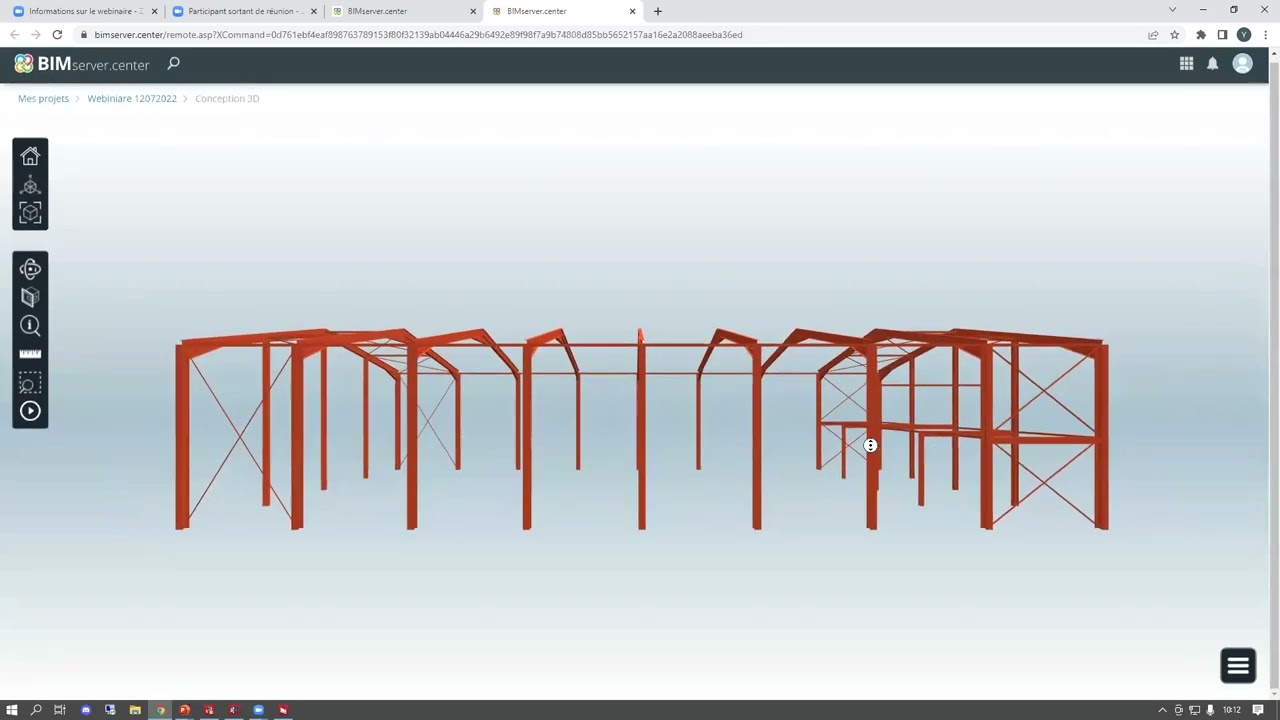The image size is (1280, 720).
Task: Activate the zoom-to-selection window tool
Action: click(x=30, y=384)
